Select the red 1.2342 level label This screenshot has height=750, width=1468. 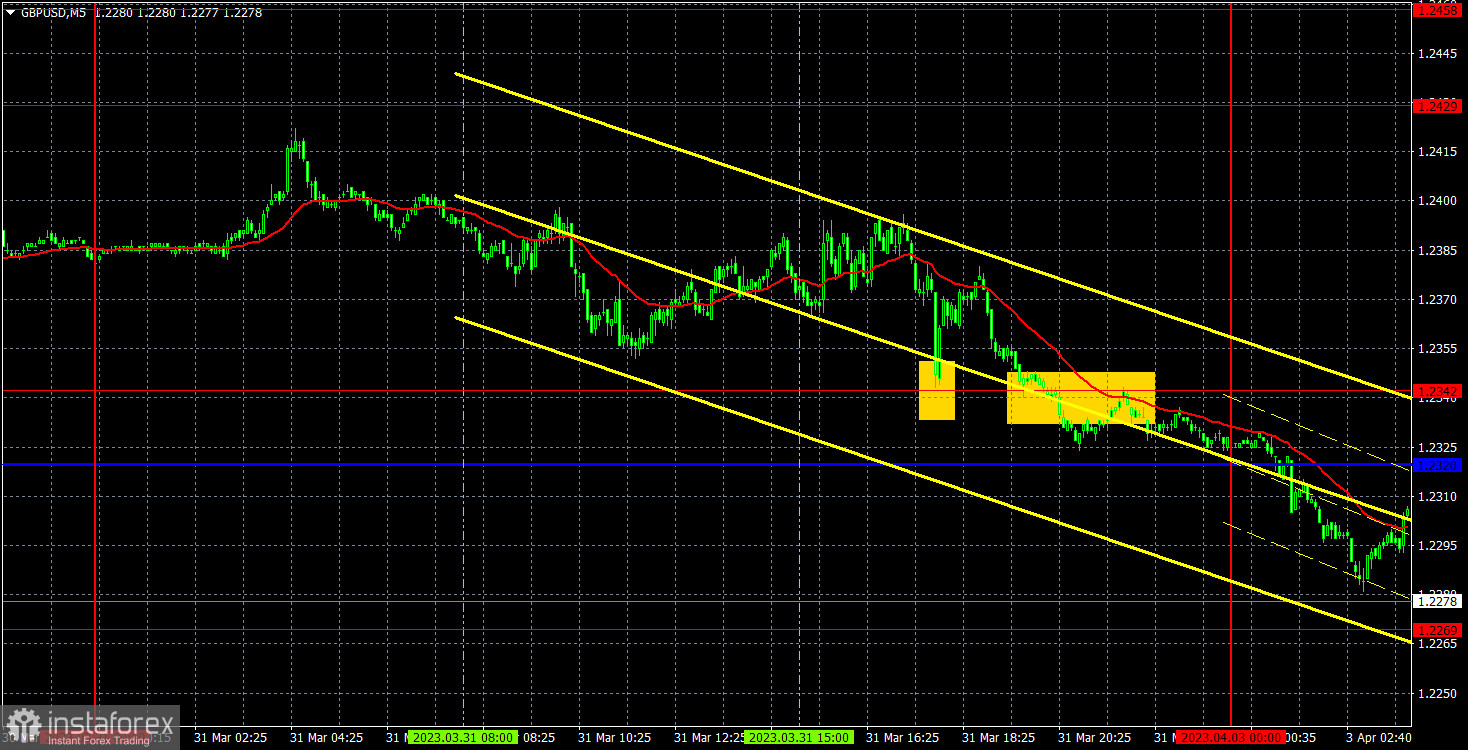coord(1439,391)
